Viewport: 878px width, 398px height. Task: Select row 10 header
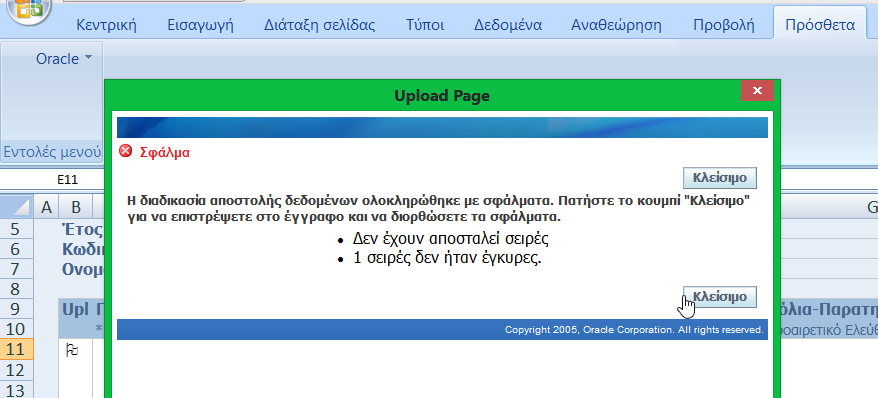point(17,329)
